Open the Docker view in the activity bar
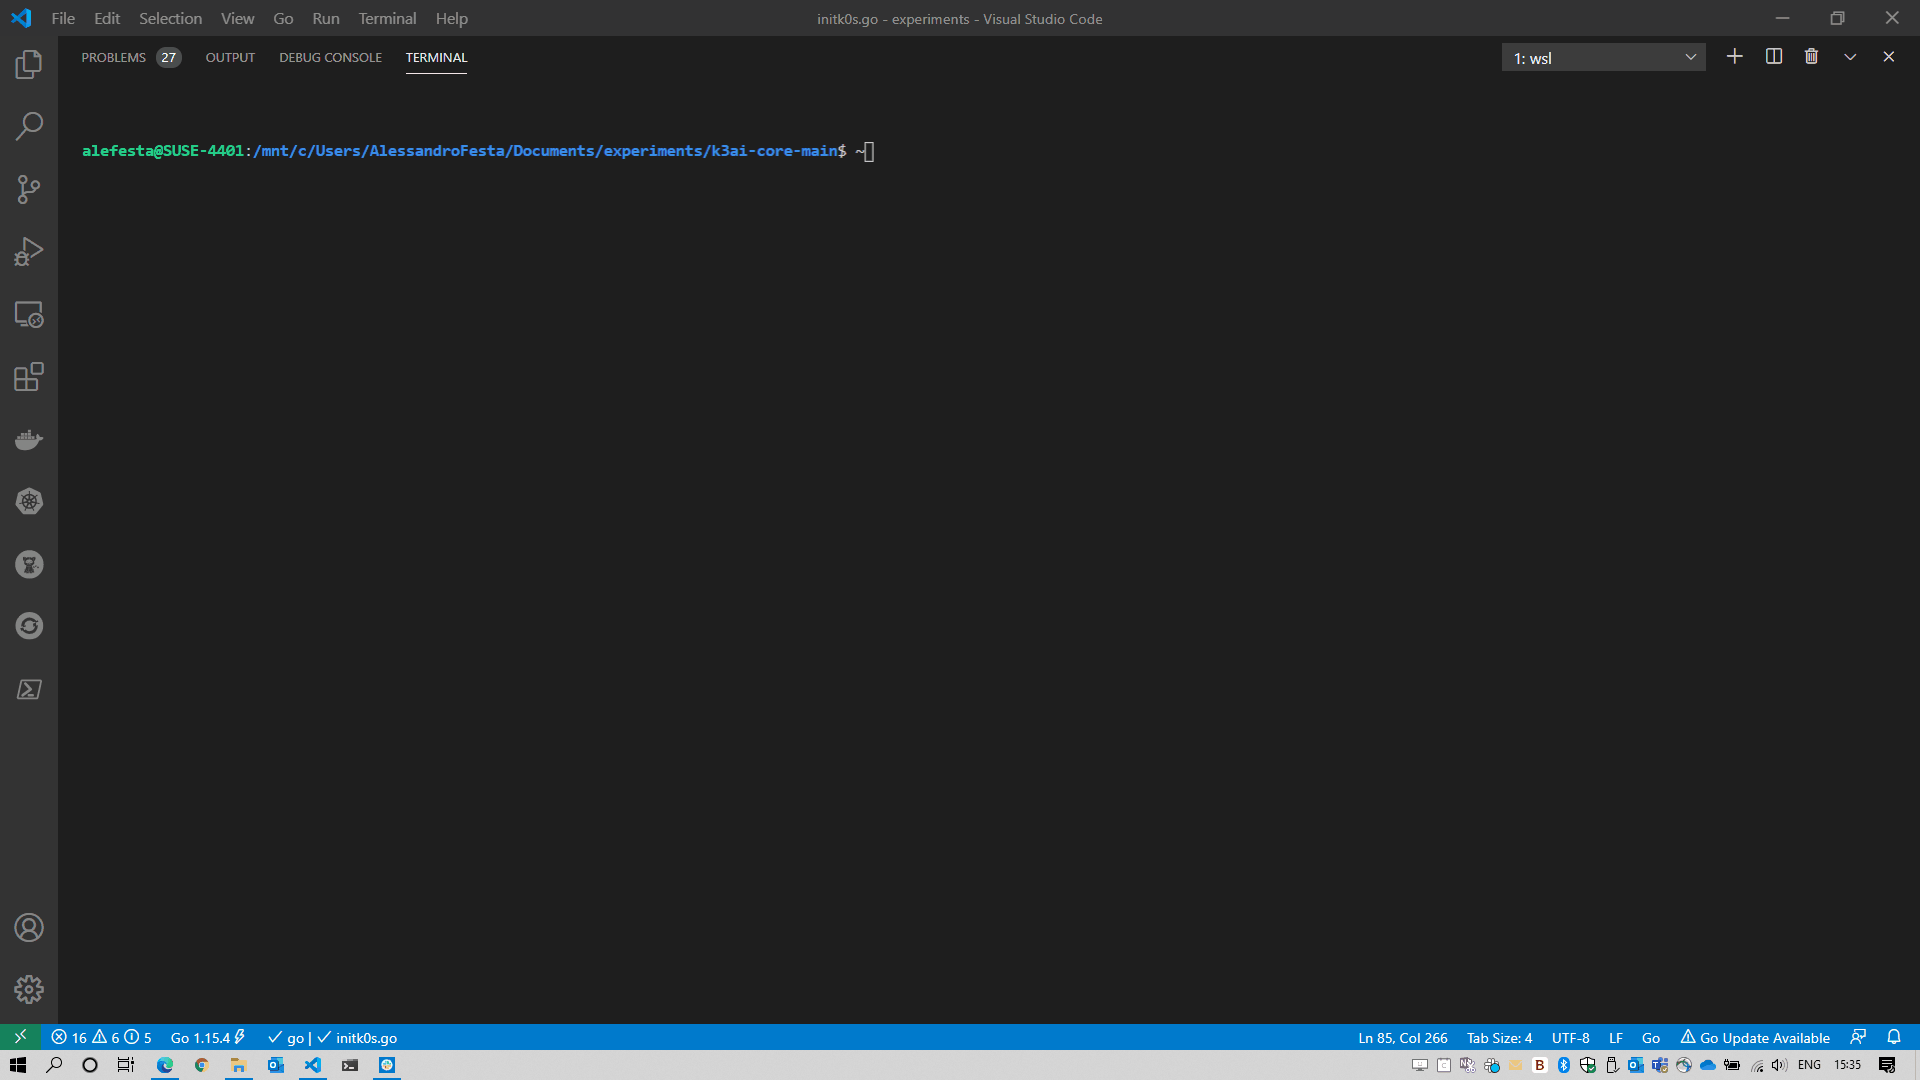This screenshot has width=1920, height=1080. (x=29, y=440)
